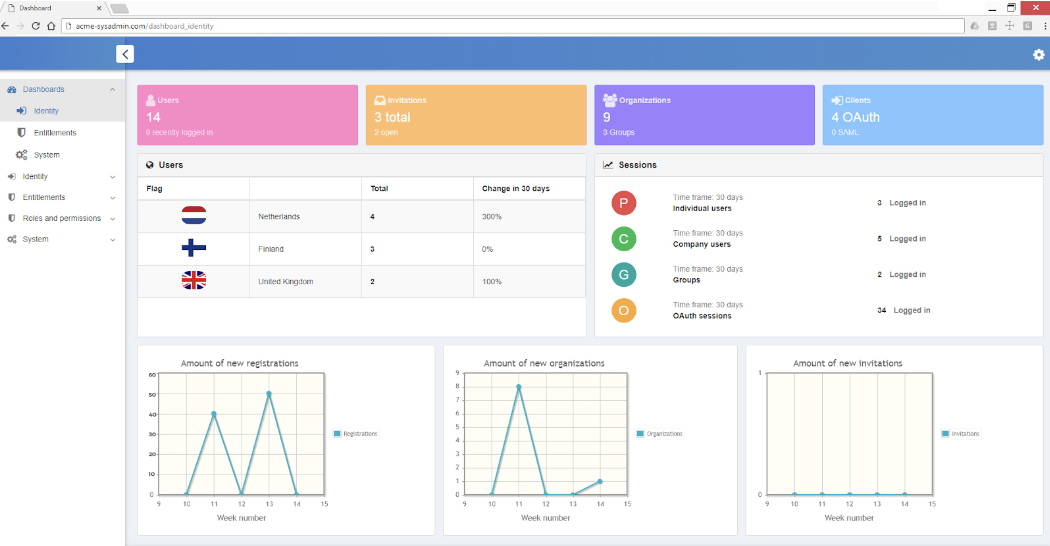The image size is (1050, 546).
Task: Collapse the sidebar with the back arrow button
Action: click(125, 54)
